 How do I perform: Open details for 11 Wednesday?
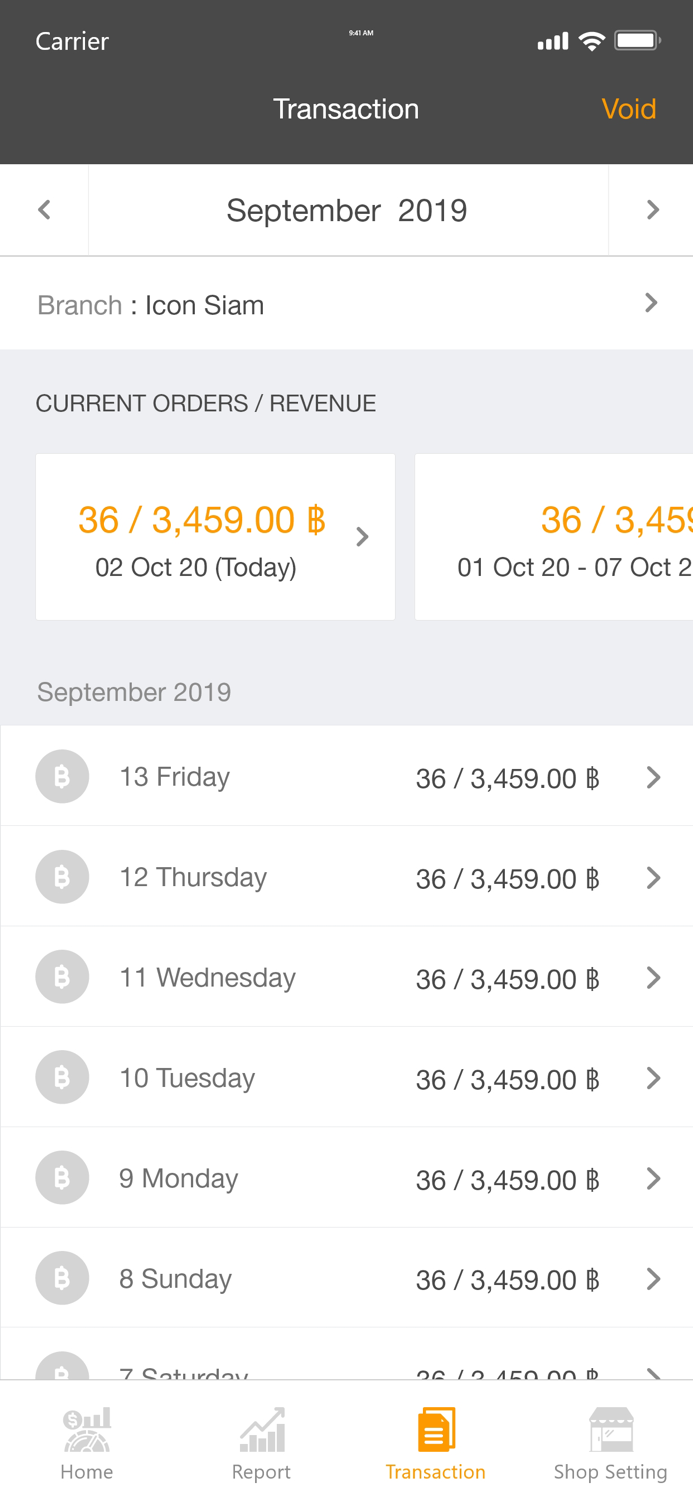tap(346, 976)
